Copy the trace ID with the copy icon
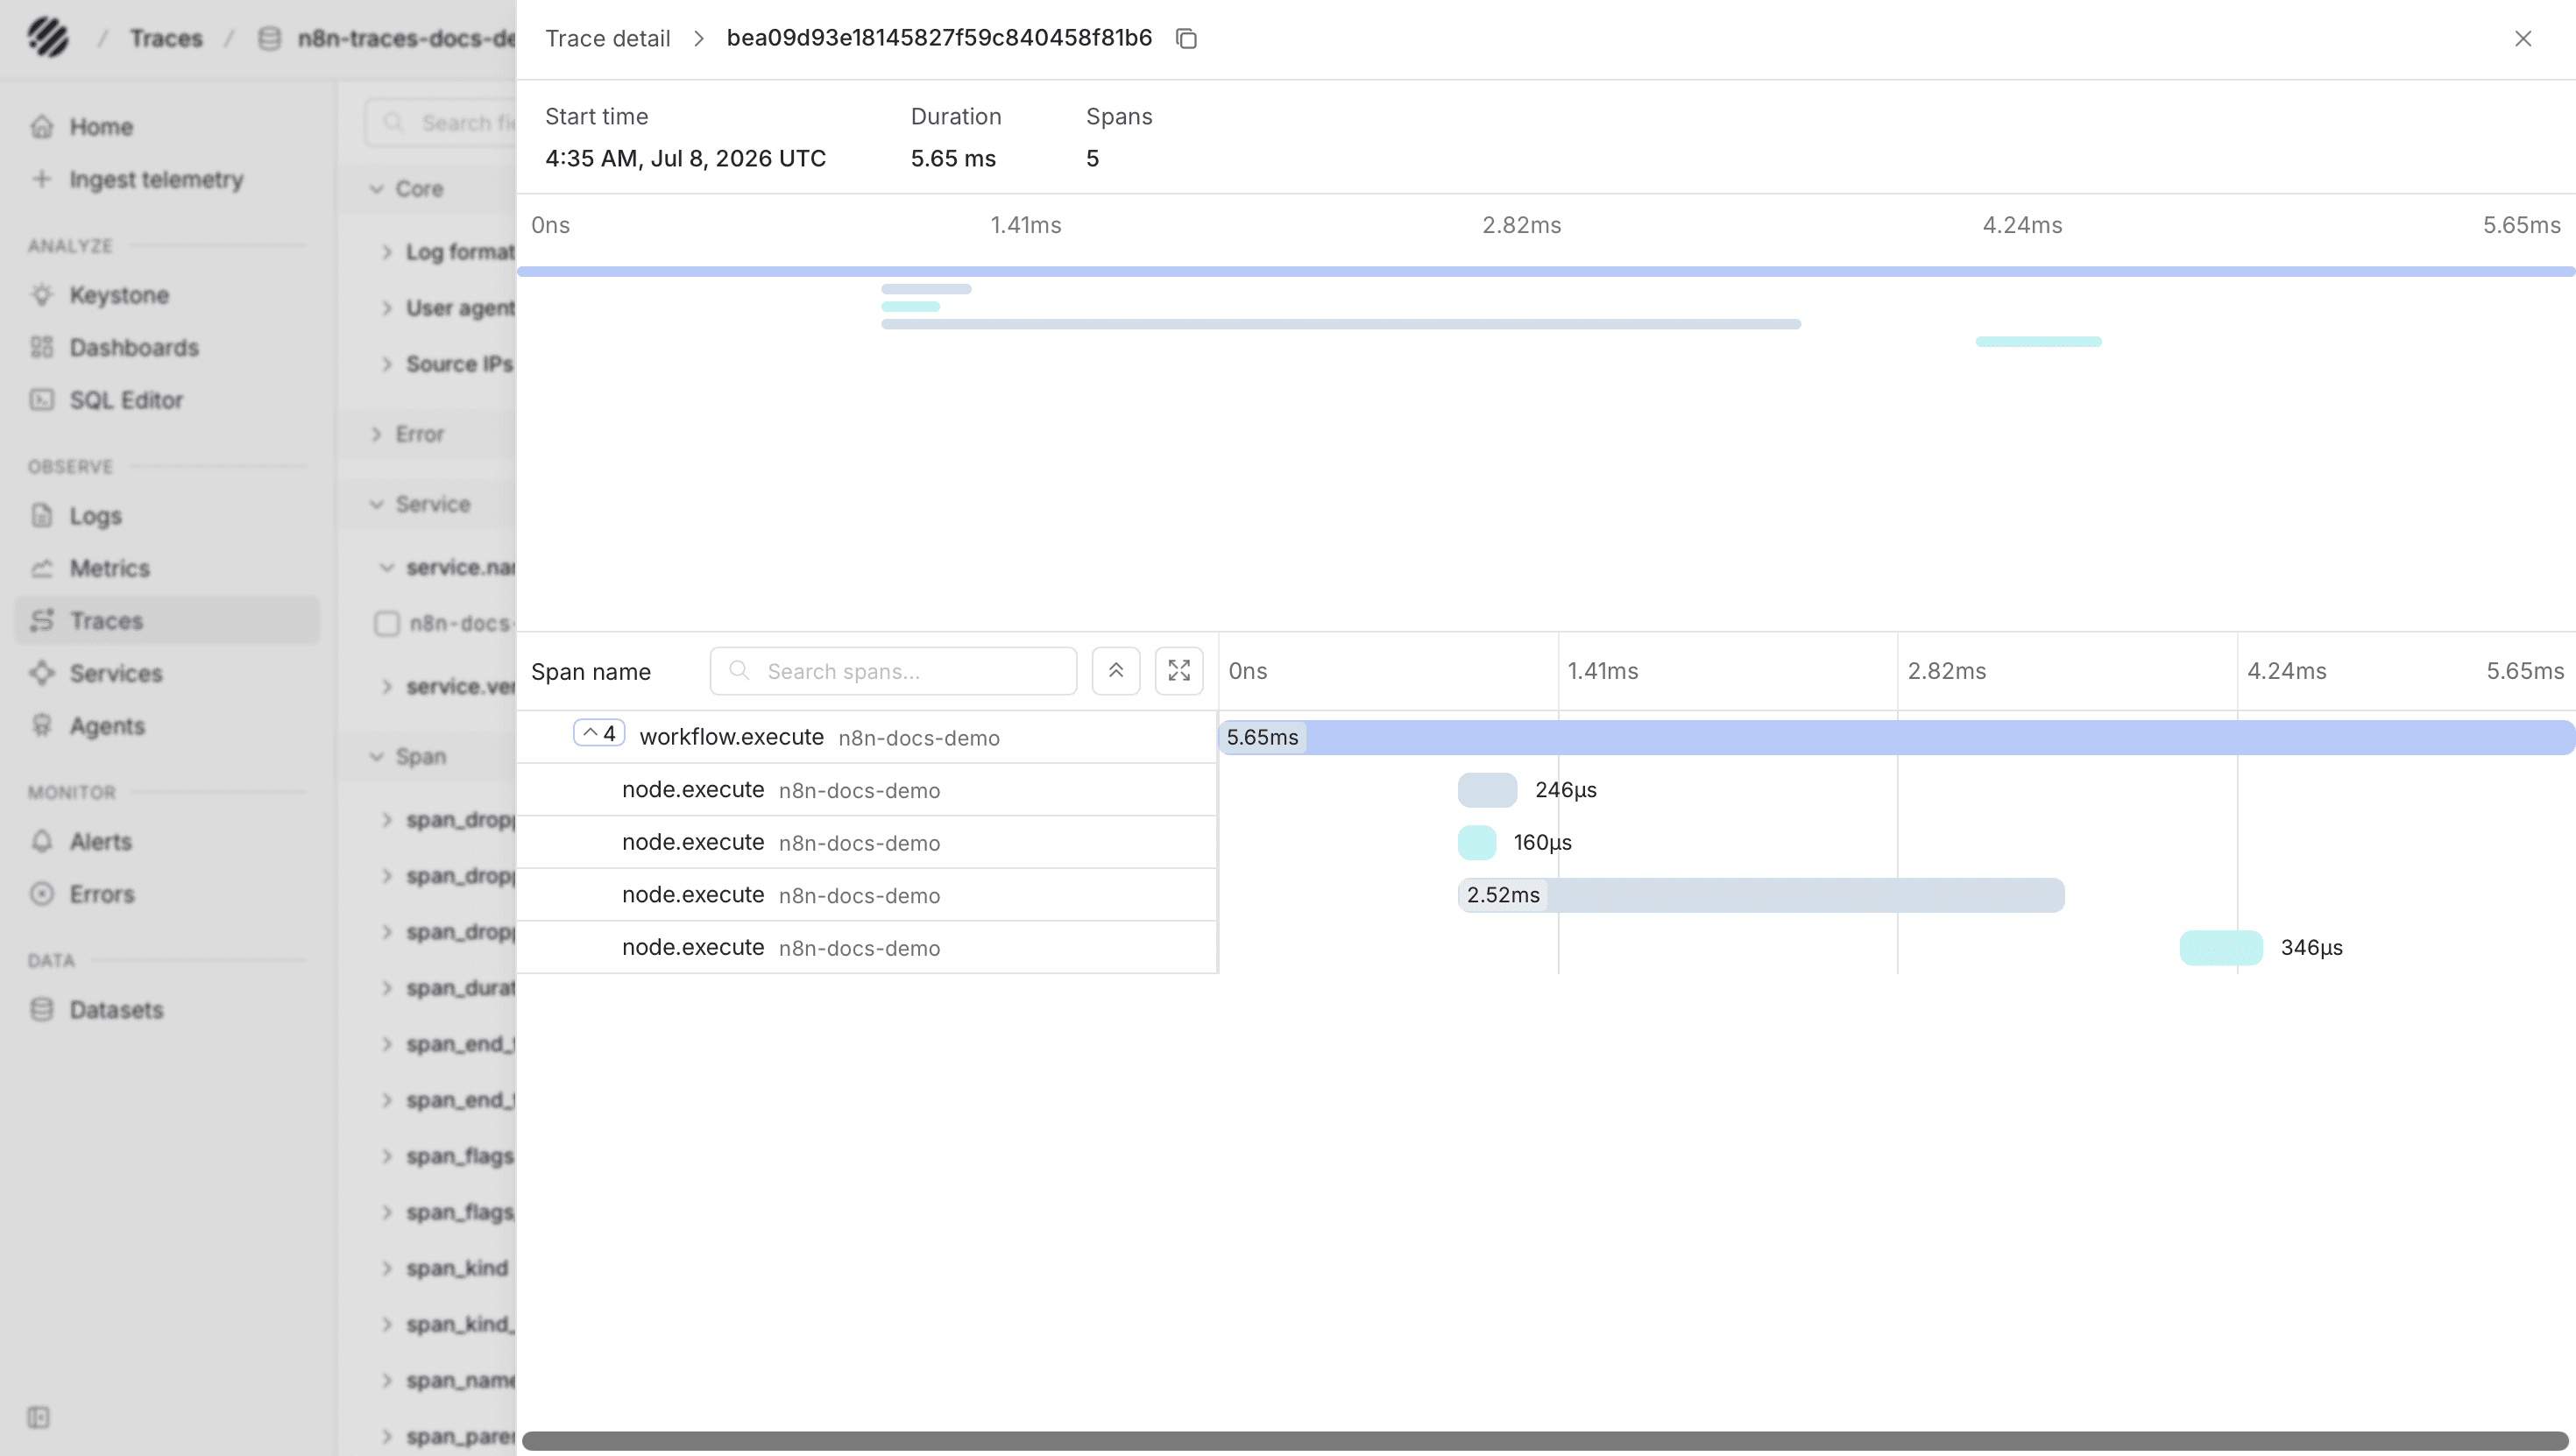This screenshot has height=1456, width=2576. pos(1186,39)
